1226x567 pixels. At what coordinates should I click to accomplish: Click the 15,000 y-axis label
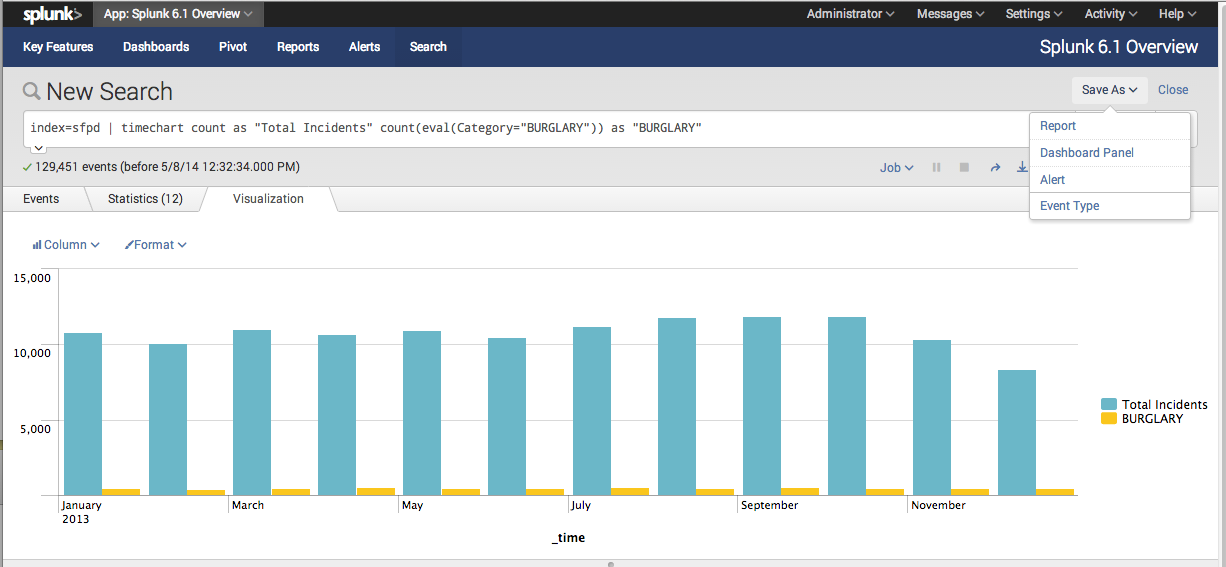coord(33,278)
